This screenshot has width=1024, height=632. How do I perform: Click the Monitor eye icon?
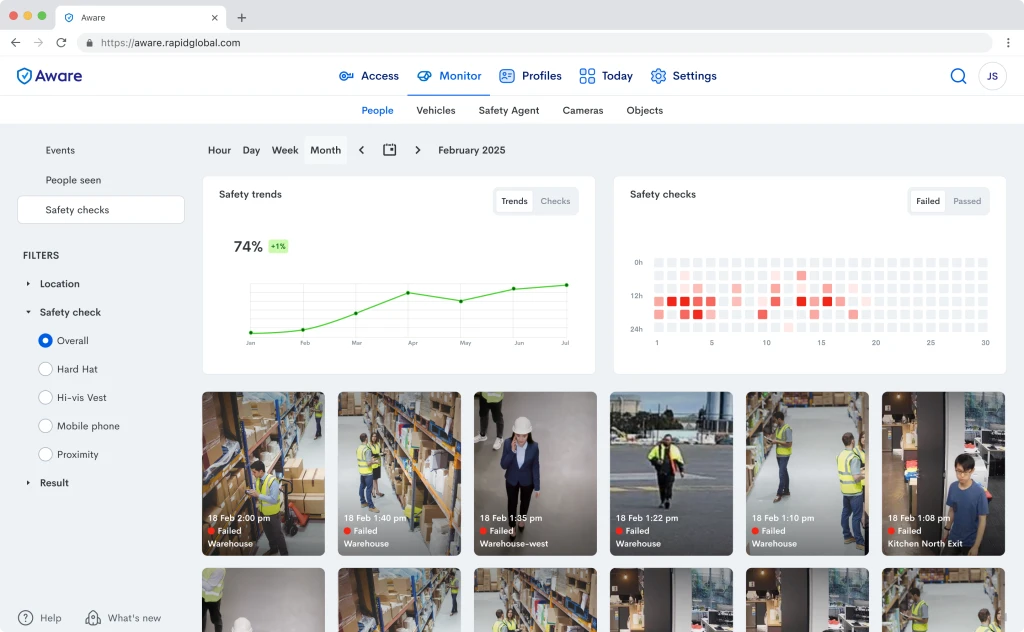pos(424,76)
